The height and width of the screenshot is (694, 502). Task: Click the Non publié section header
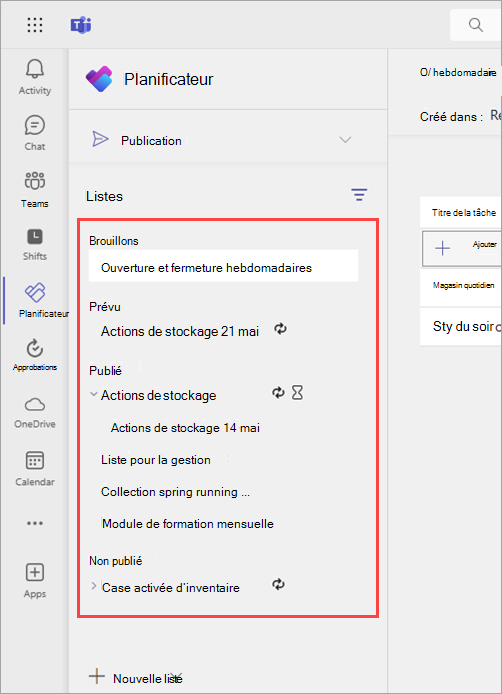coord(116,561)
